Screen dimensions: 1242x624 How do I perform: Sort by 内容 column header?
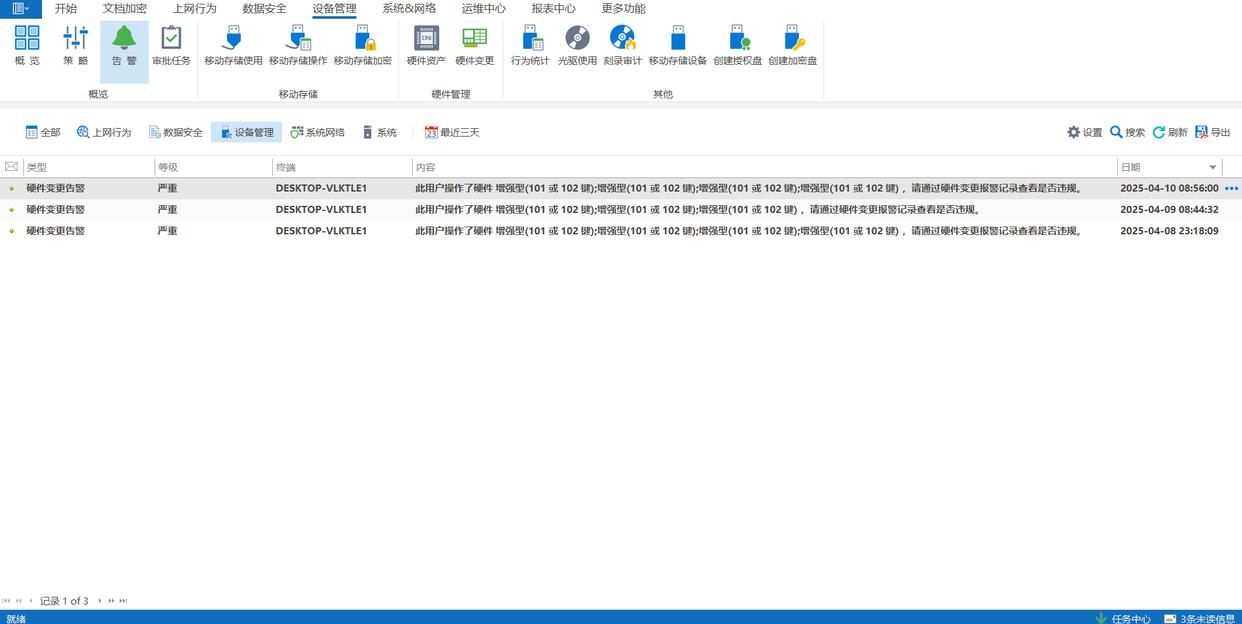coord(765,167)
